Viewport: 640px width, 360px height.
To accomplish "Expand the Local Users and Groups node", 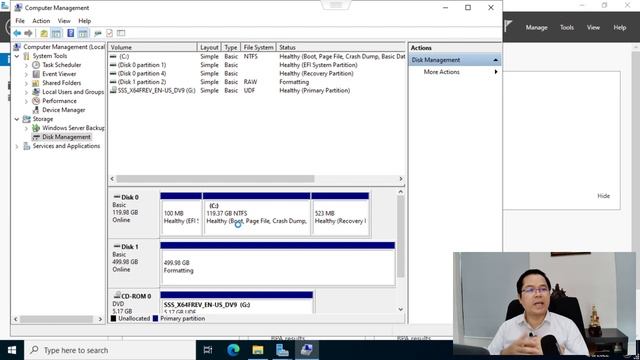I will [x=26, y=92].
